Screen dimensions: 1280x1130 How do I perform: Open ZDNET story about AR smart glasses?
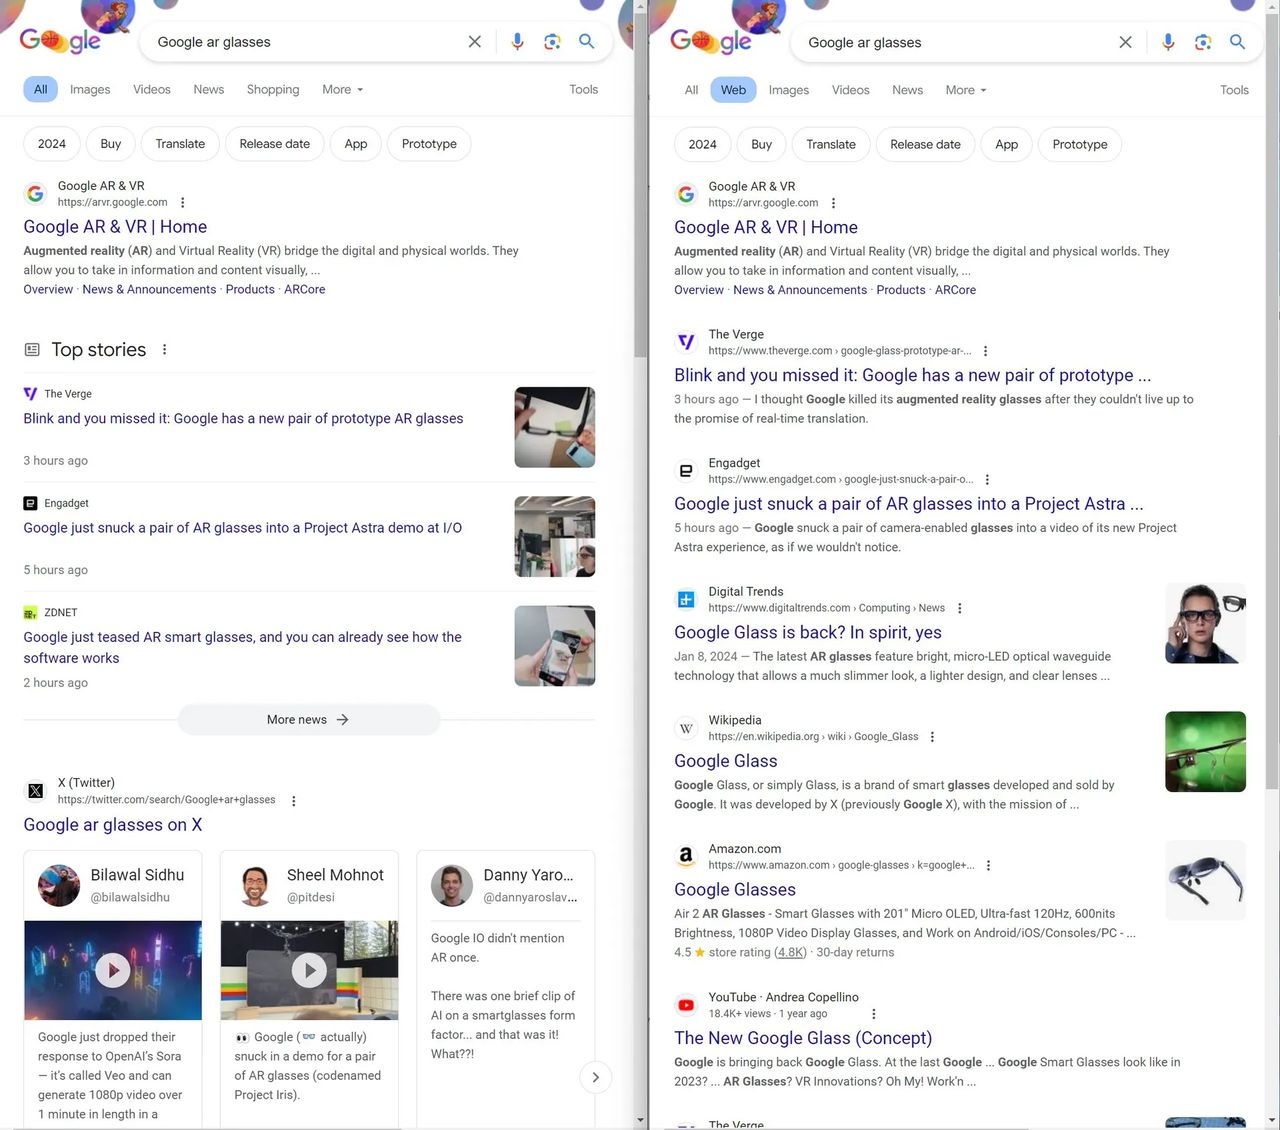coord(242,647)
